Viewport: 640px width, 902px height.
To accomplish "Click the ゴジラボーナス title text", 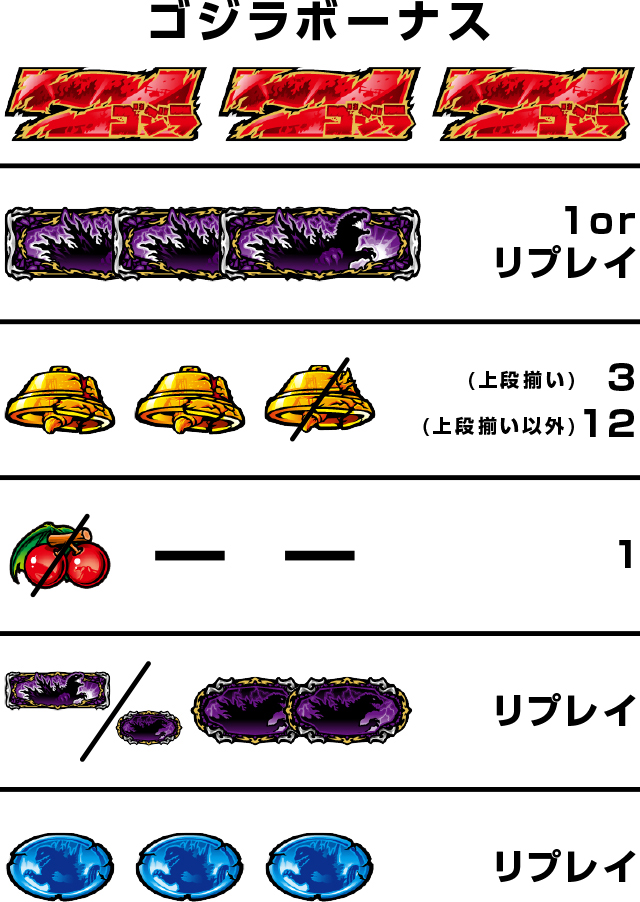I will click(320, 22).
